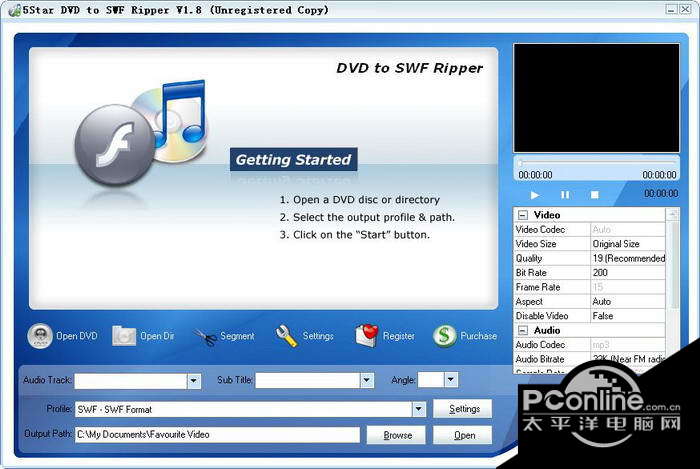
Task: Click the app icon in title bar
Action: pyautogui.click(x=14, y=10)
